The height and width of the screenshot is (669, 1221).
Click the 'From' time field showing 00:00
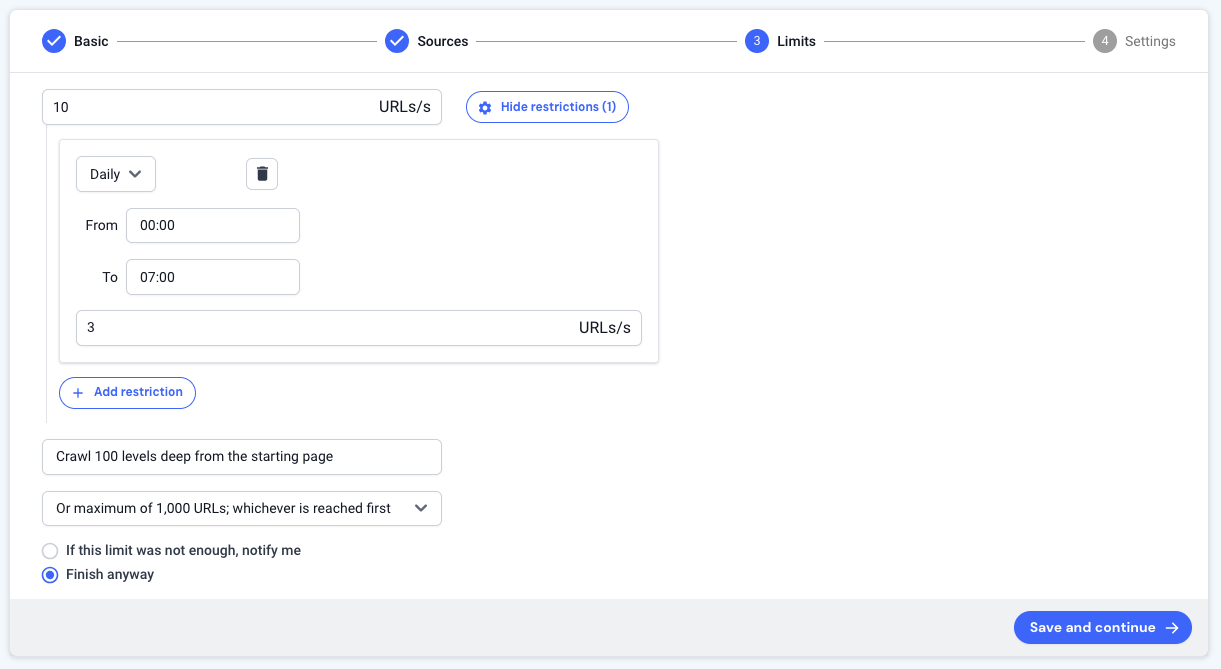212,225
